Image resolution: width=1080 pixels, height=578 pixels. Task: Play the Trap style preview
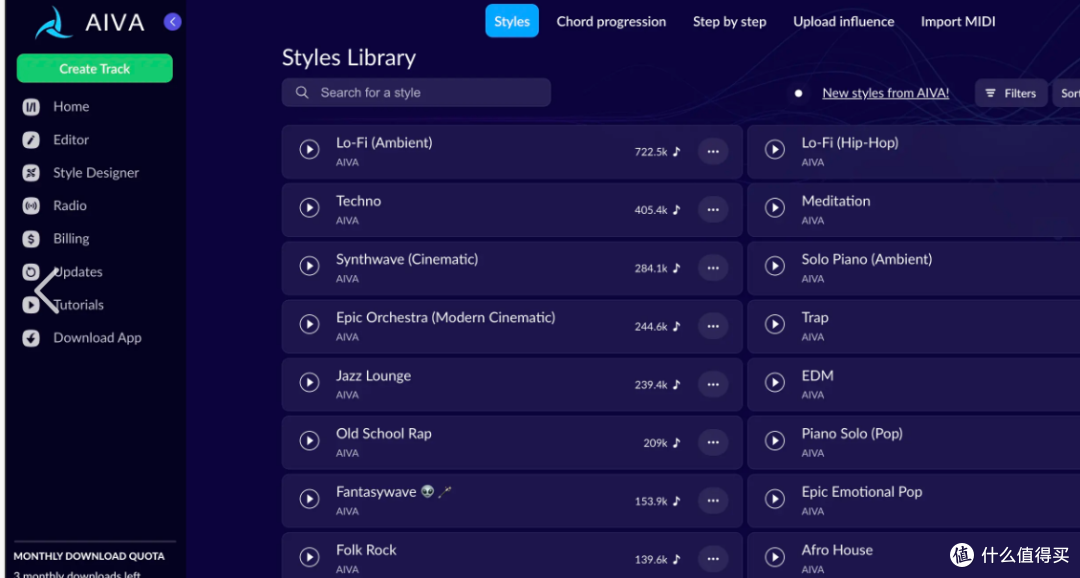(x=775, y=324)
